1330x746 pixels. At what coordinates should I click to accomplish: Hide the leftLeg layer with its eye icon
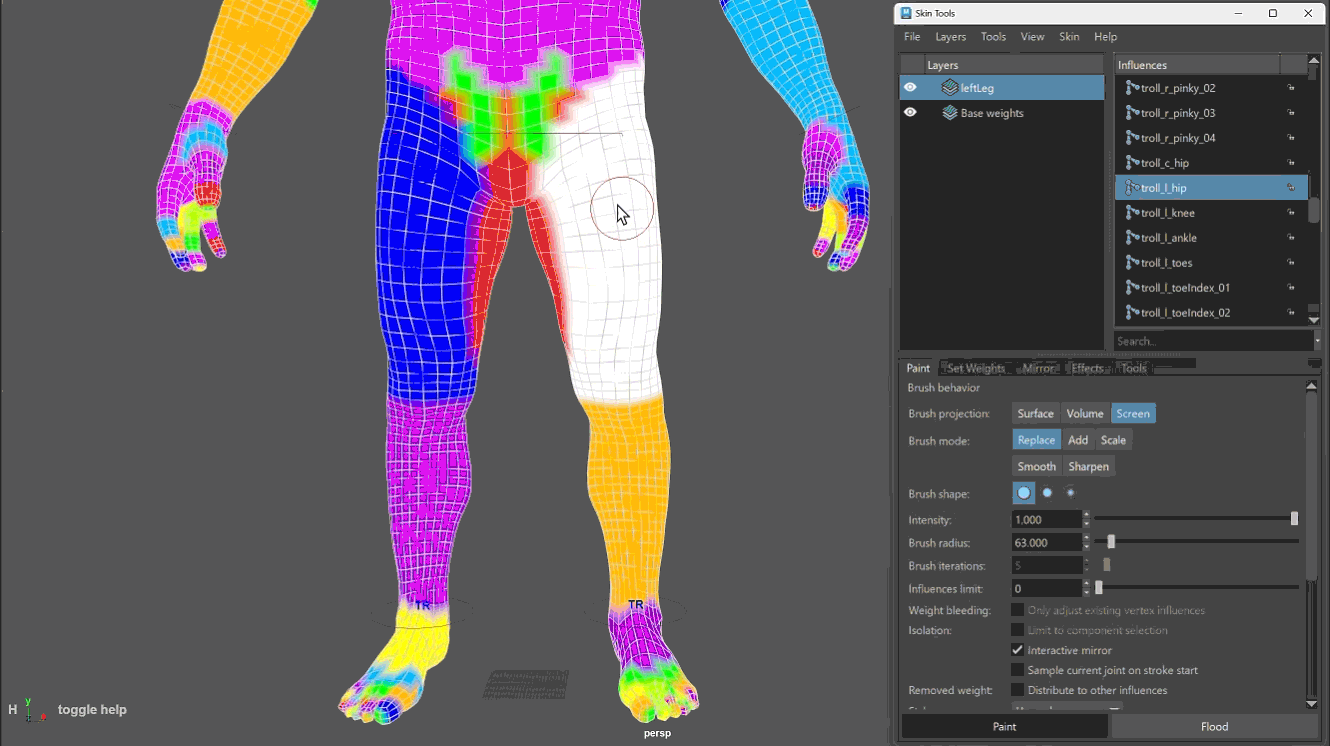[x=910, y=88]
